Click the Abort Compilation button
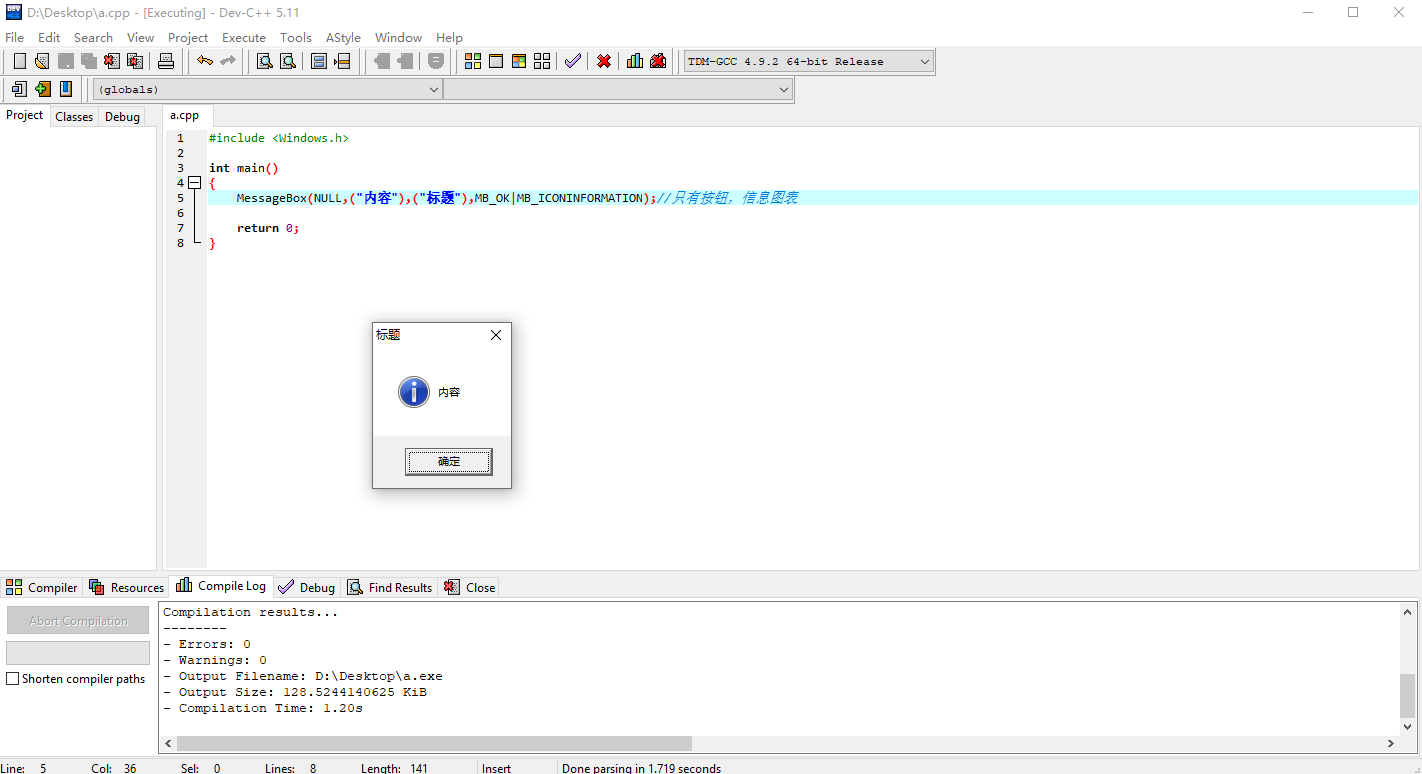 [78, 620]
